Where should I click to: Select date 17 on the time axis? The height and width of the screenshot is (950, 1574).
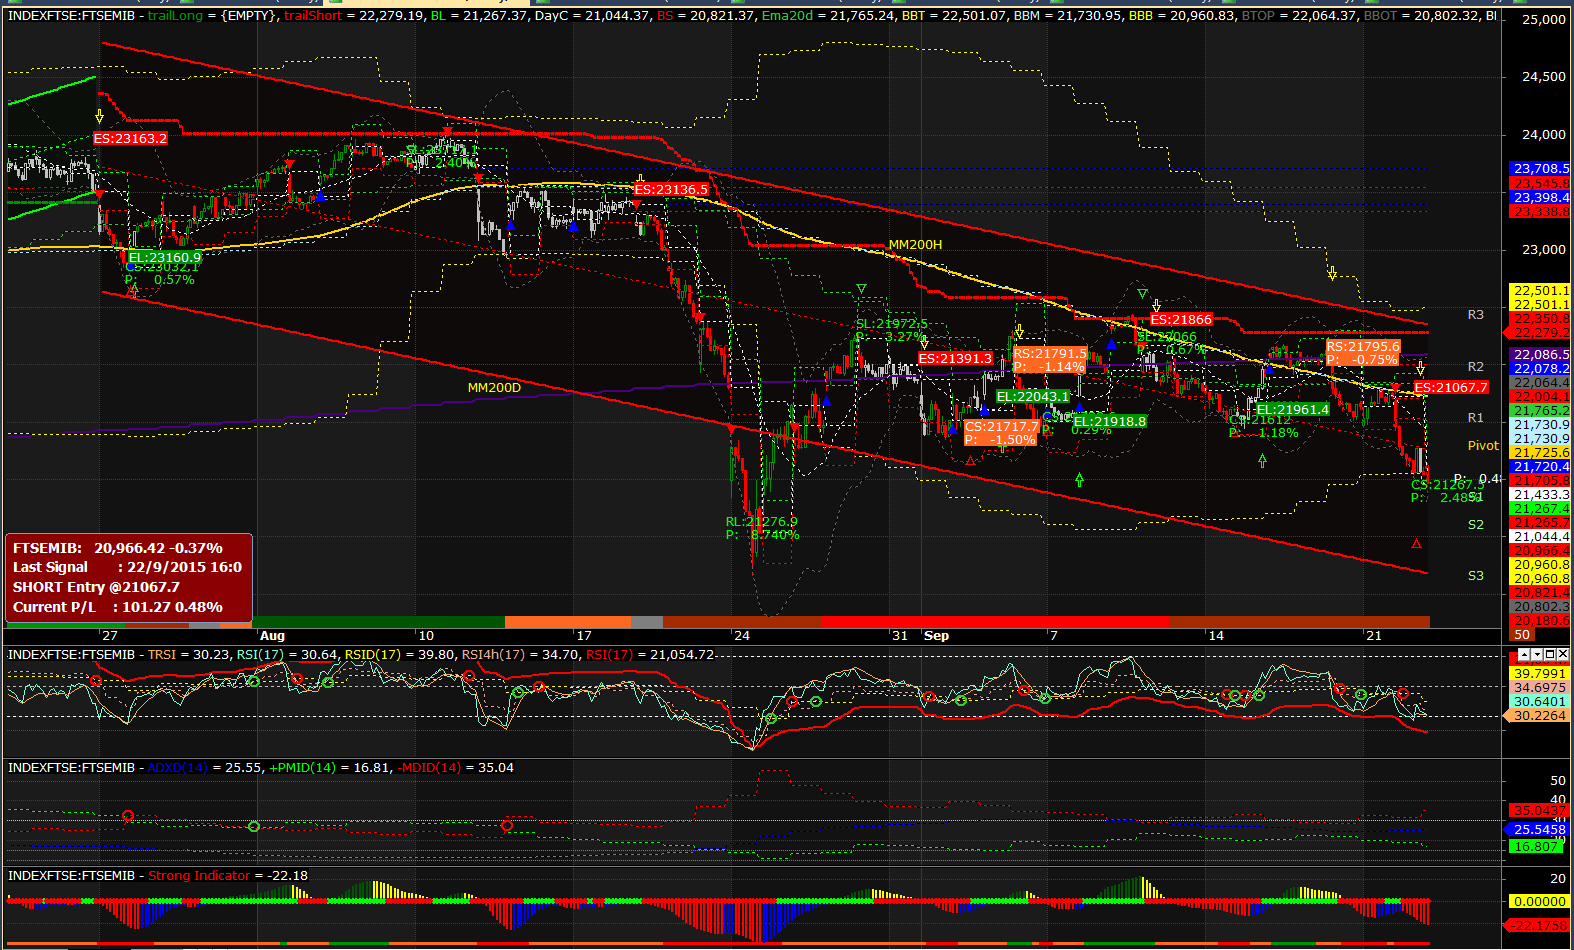pos(584,636)
